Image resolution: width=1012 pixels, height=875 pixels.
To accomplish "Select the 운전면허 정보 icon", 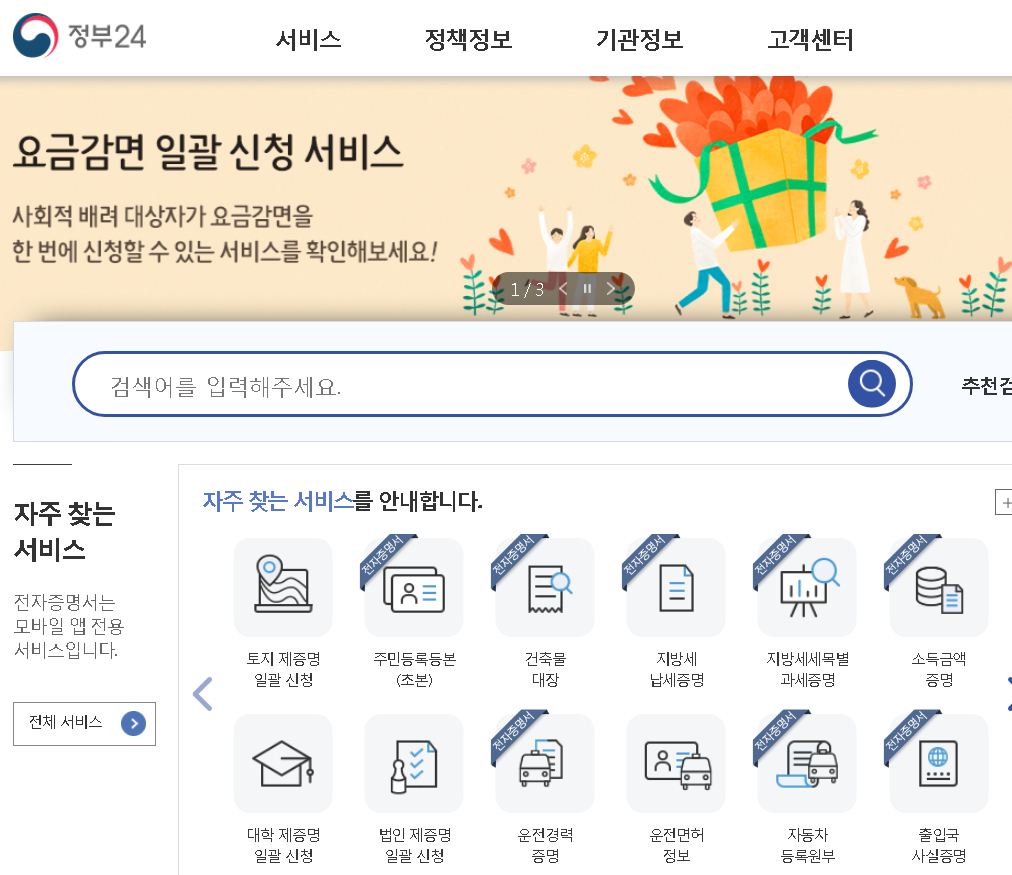I will (x=675, y=762).
